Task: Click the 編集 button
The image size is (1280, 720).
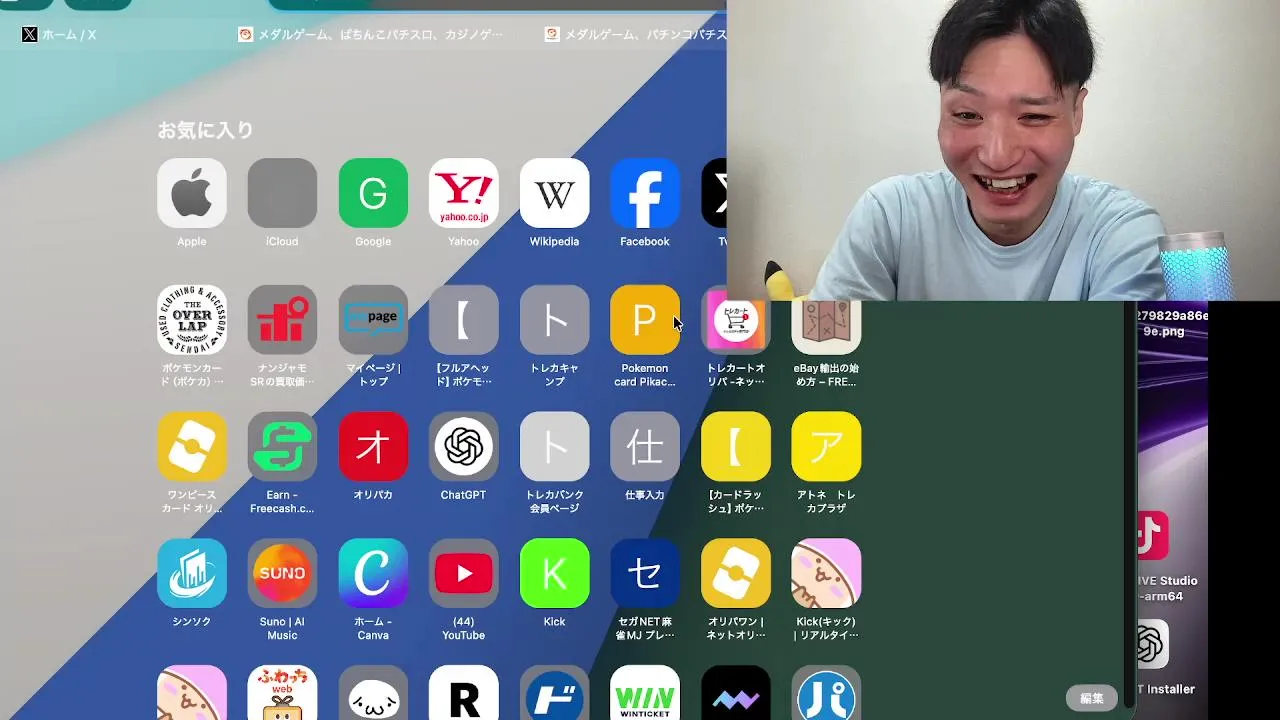Action: [x=1092, y=698]
